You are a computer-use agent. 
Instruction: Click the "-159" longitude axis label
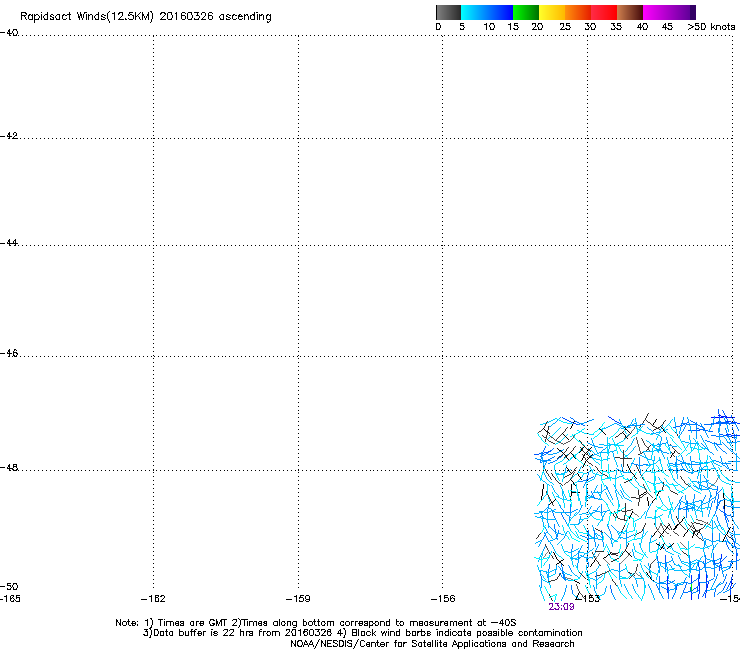click(298, 599)
